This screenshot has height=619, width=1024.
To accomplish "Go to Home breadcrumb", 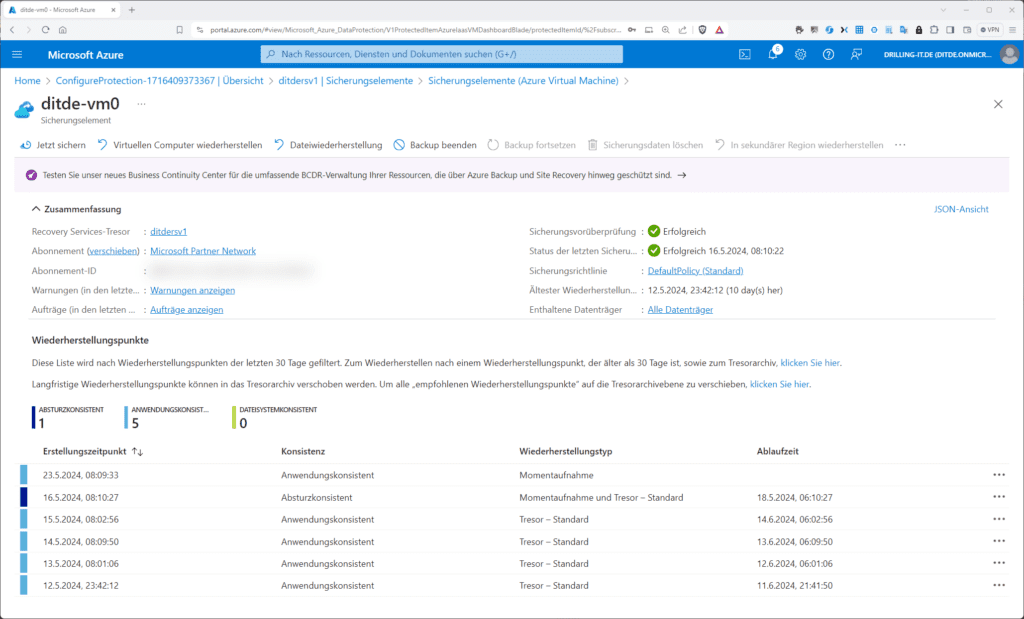I will (x=27, y=80).
